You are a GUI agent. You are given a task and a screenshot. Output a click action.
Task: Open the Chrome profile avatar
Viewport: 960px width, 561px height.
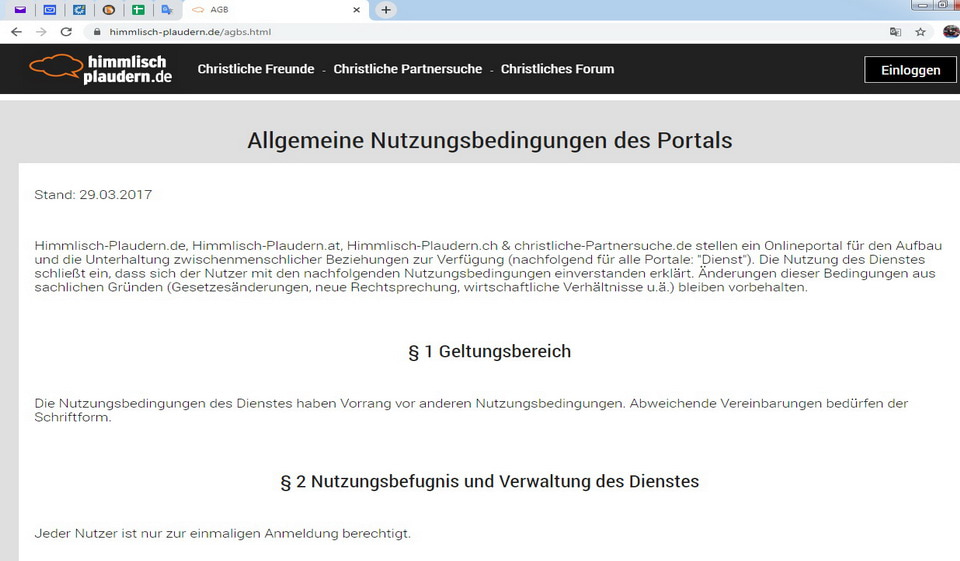tap(951, 32)
